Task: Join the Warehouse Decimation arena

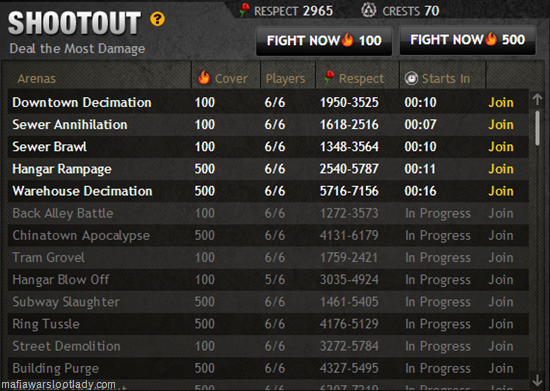Action: (501, 191)
